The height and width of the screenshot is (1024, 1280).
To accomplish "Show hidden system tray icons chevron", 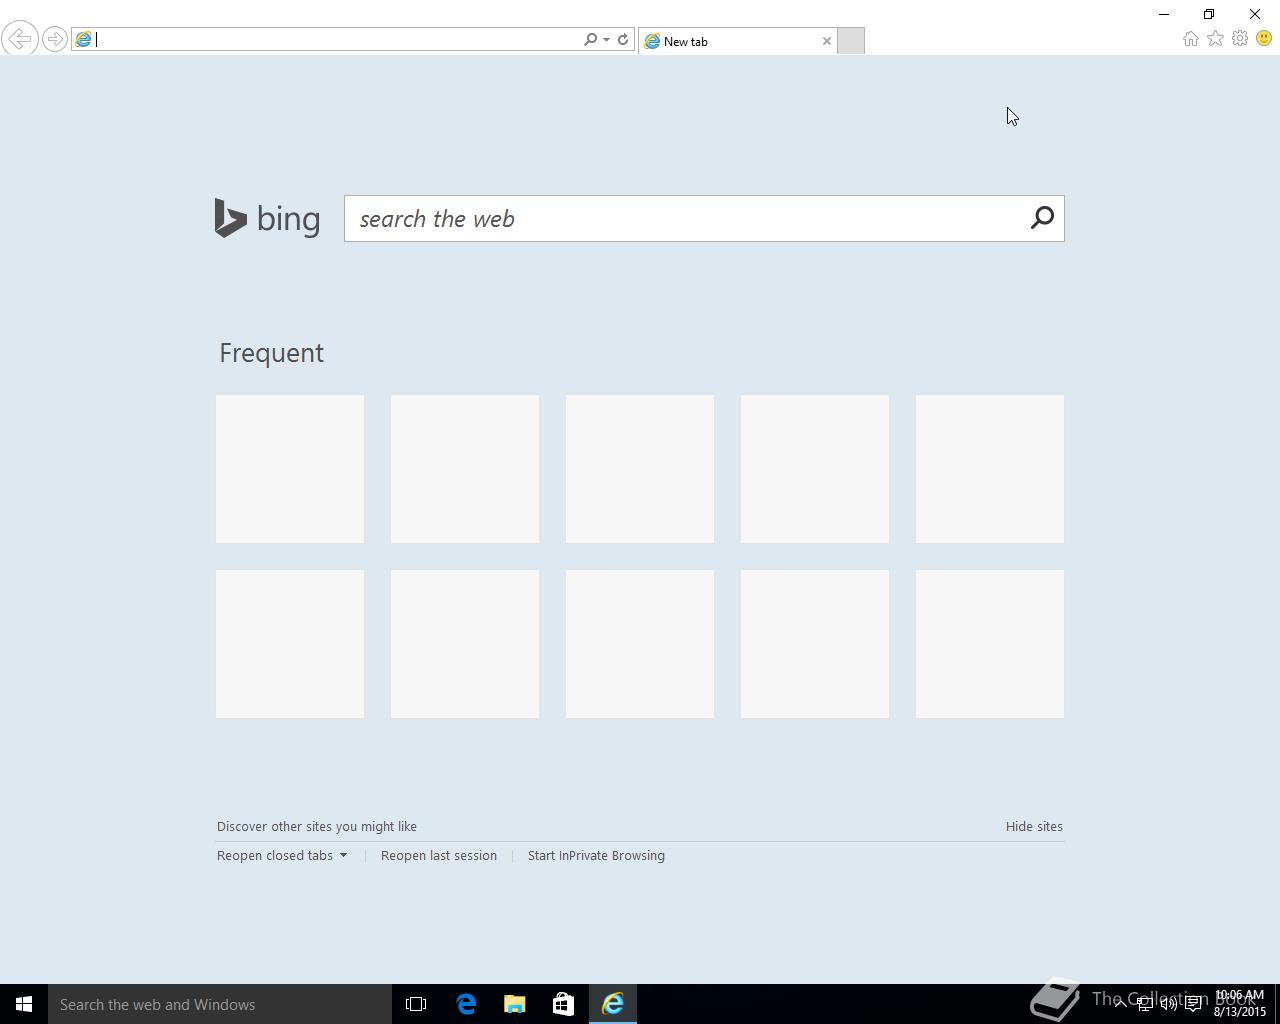I will [1120, 1004].
